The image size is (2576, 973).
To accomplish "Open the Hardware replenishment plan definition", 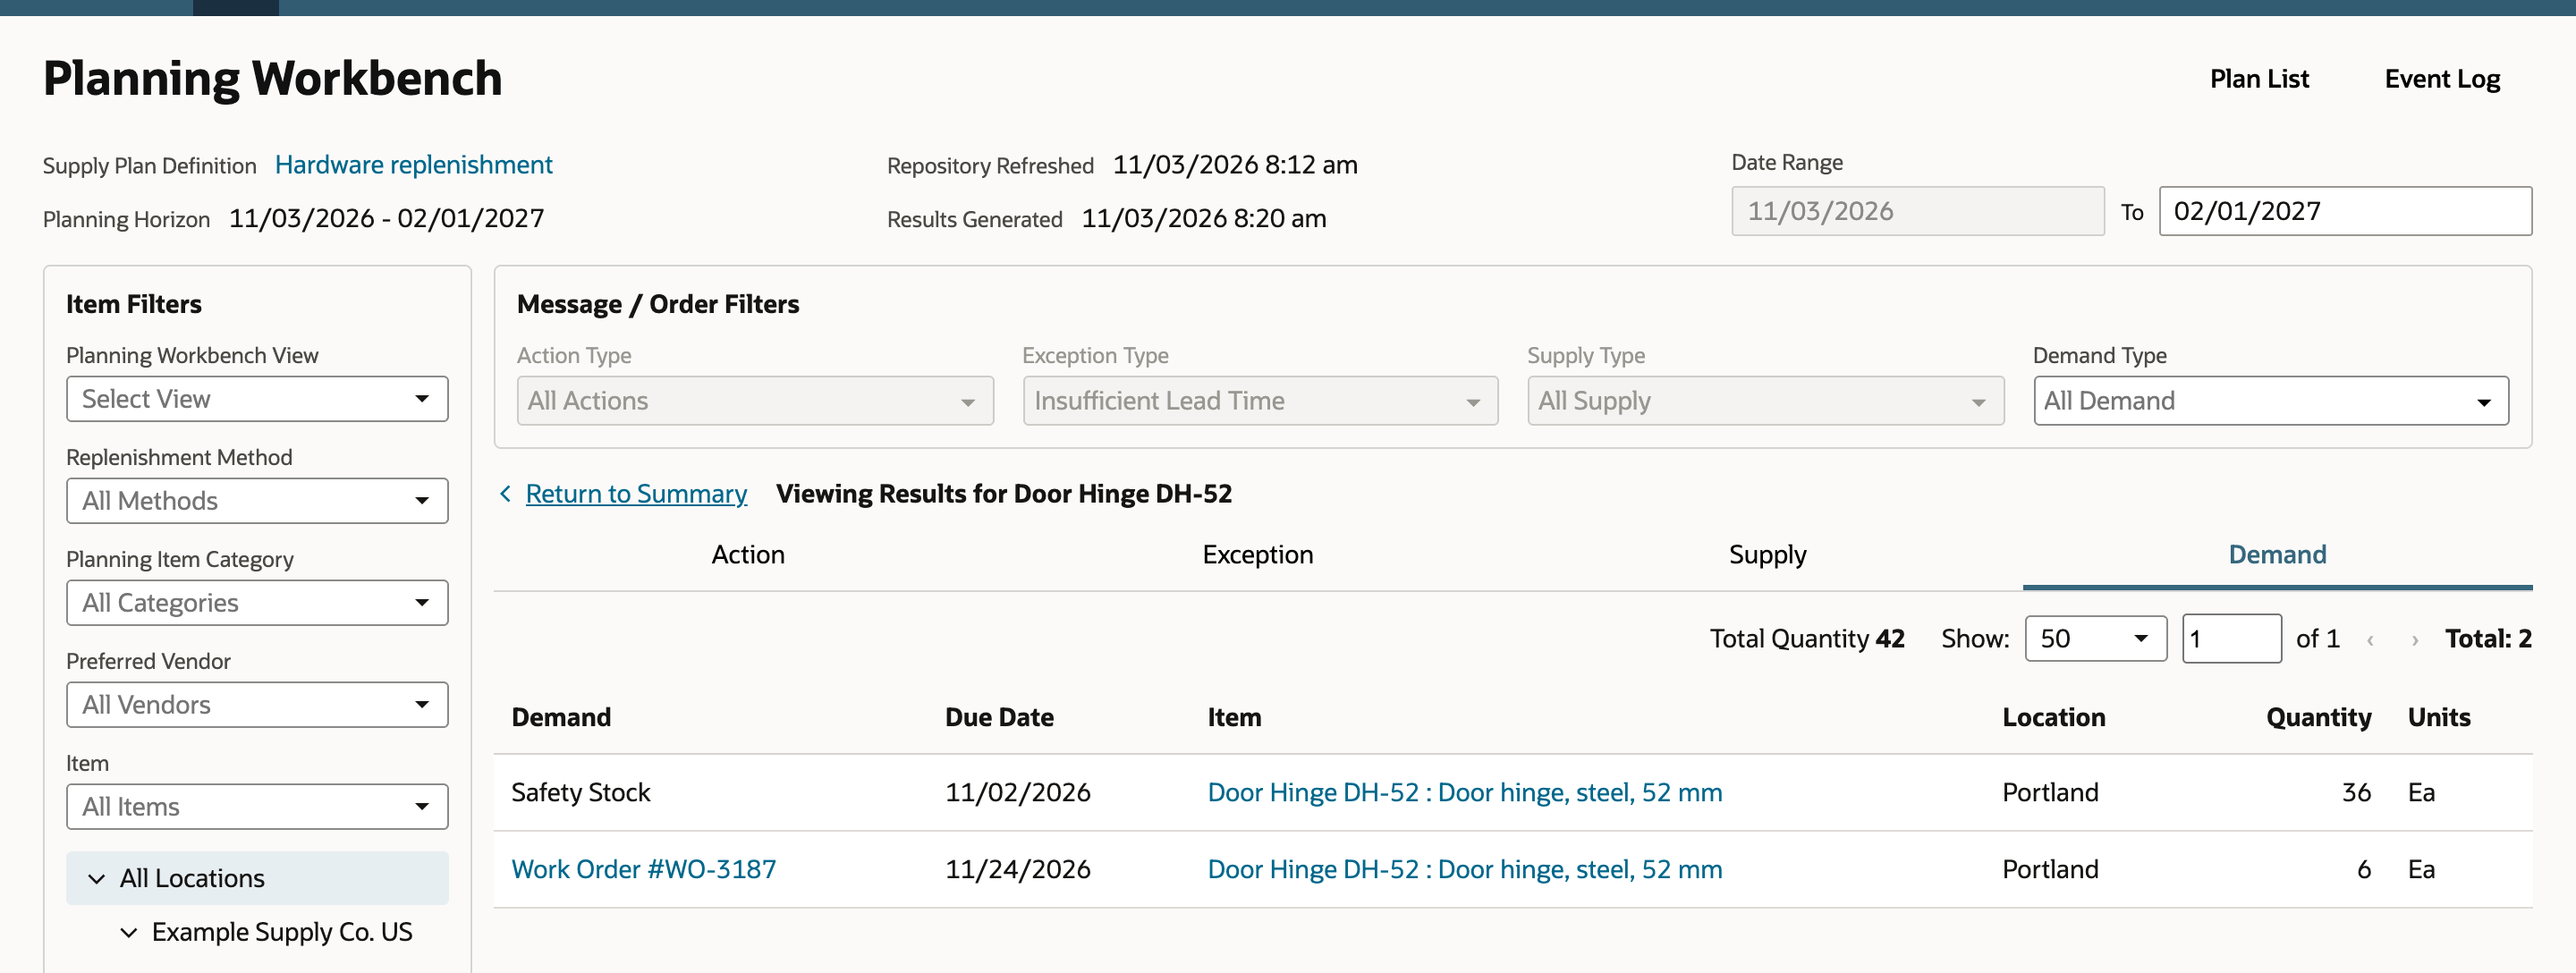I will (413, 165).
